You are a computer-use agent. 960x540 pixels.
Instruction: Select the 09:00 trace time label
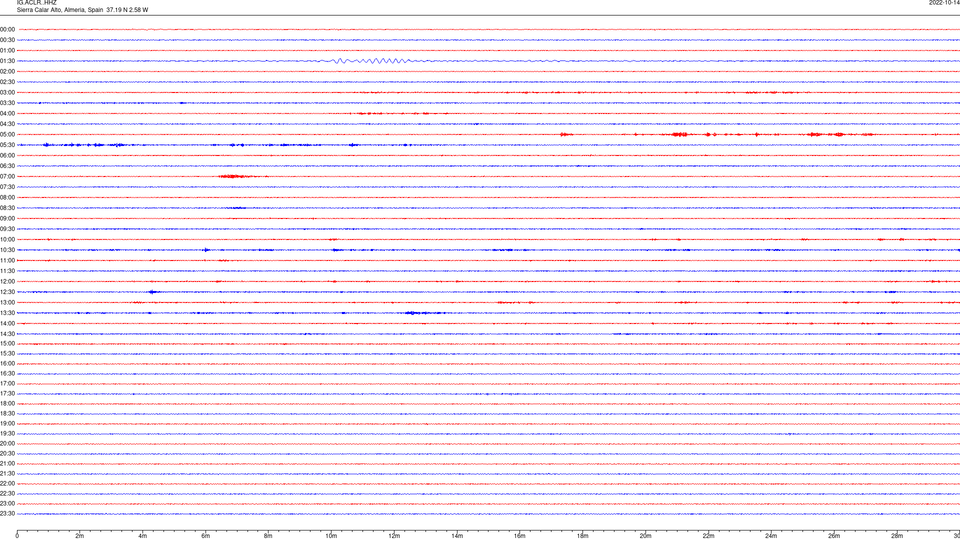pos(7,219)
